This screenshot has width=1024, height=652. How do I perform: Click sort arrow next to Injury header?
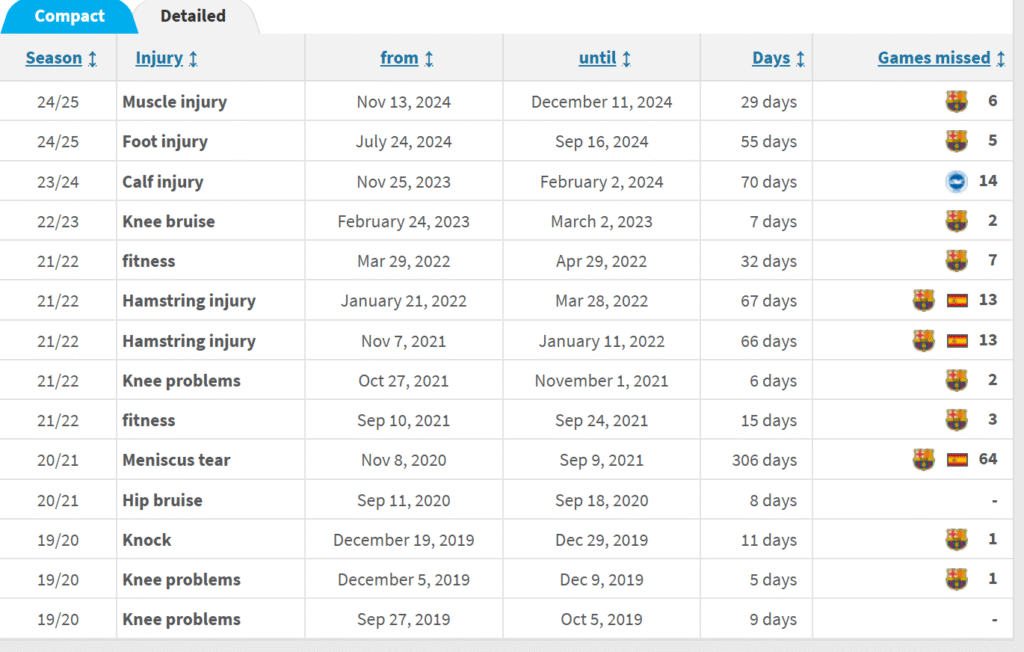coord(193,59)
